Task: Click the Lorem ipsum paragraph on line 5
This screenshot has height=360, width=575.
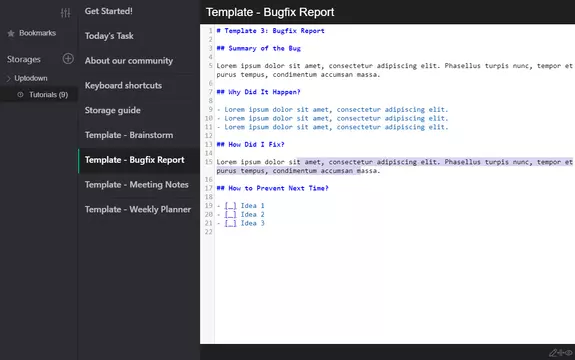Action: (395, 70)
